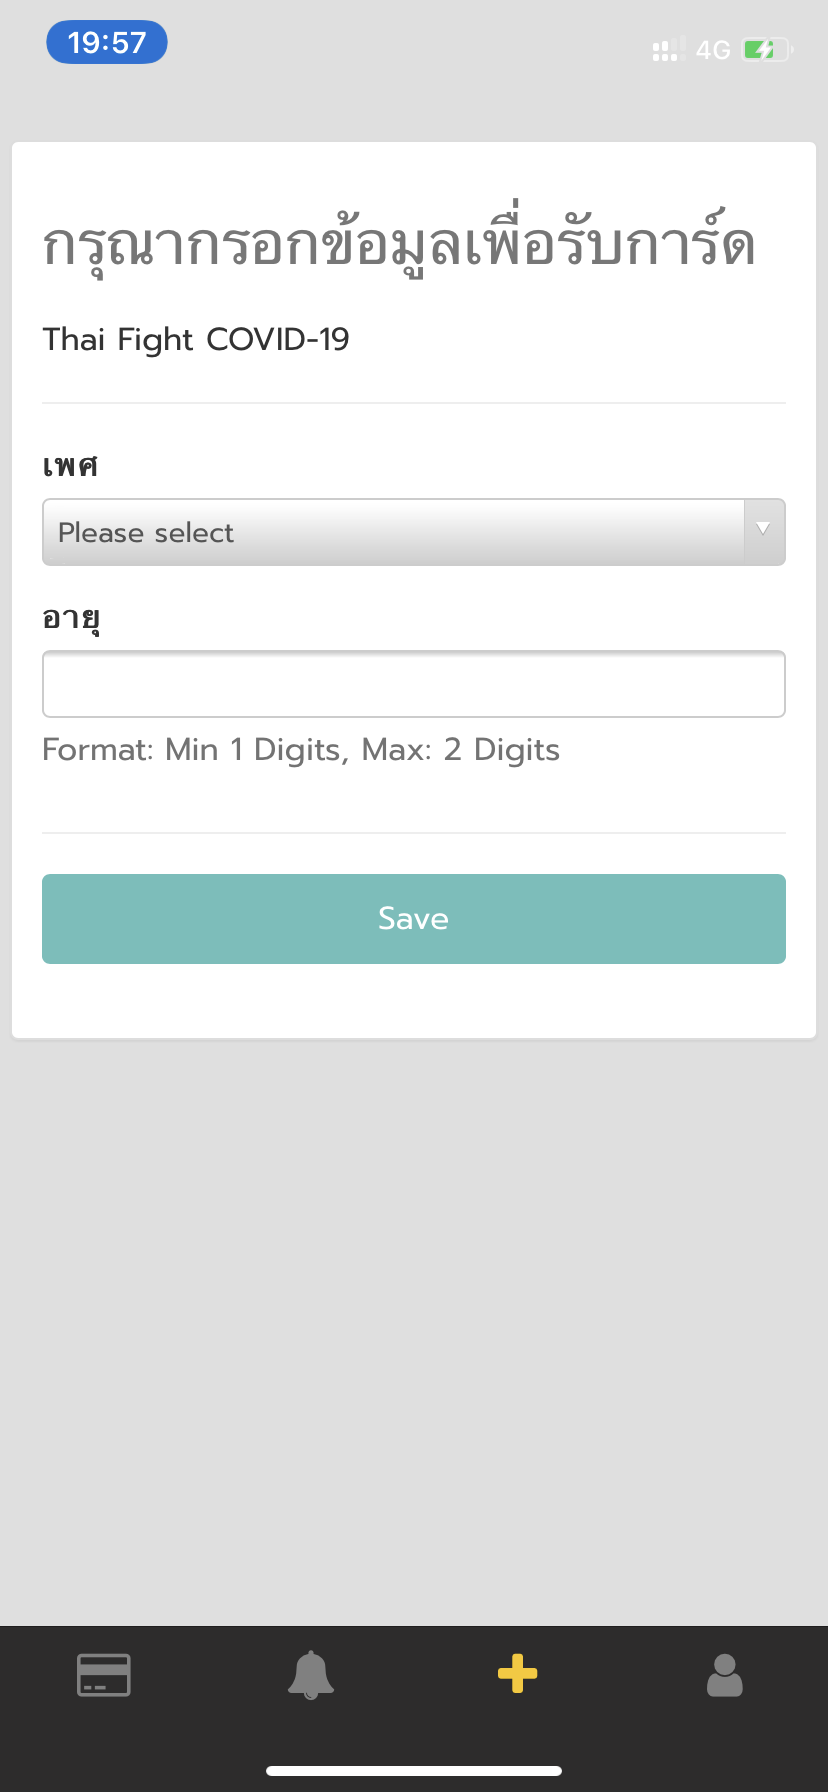Tap the อายุ field label
828x1792 pixels.
click(x=71, y=619)
